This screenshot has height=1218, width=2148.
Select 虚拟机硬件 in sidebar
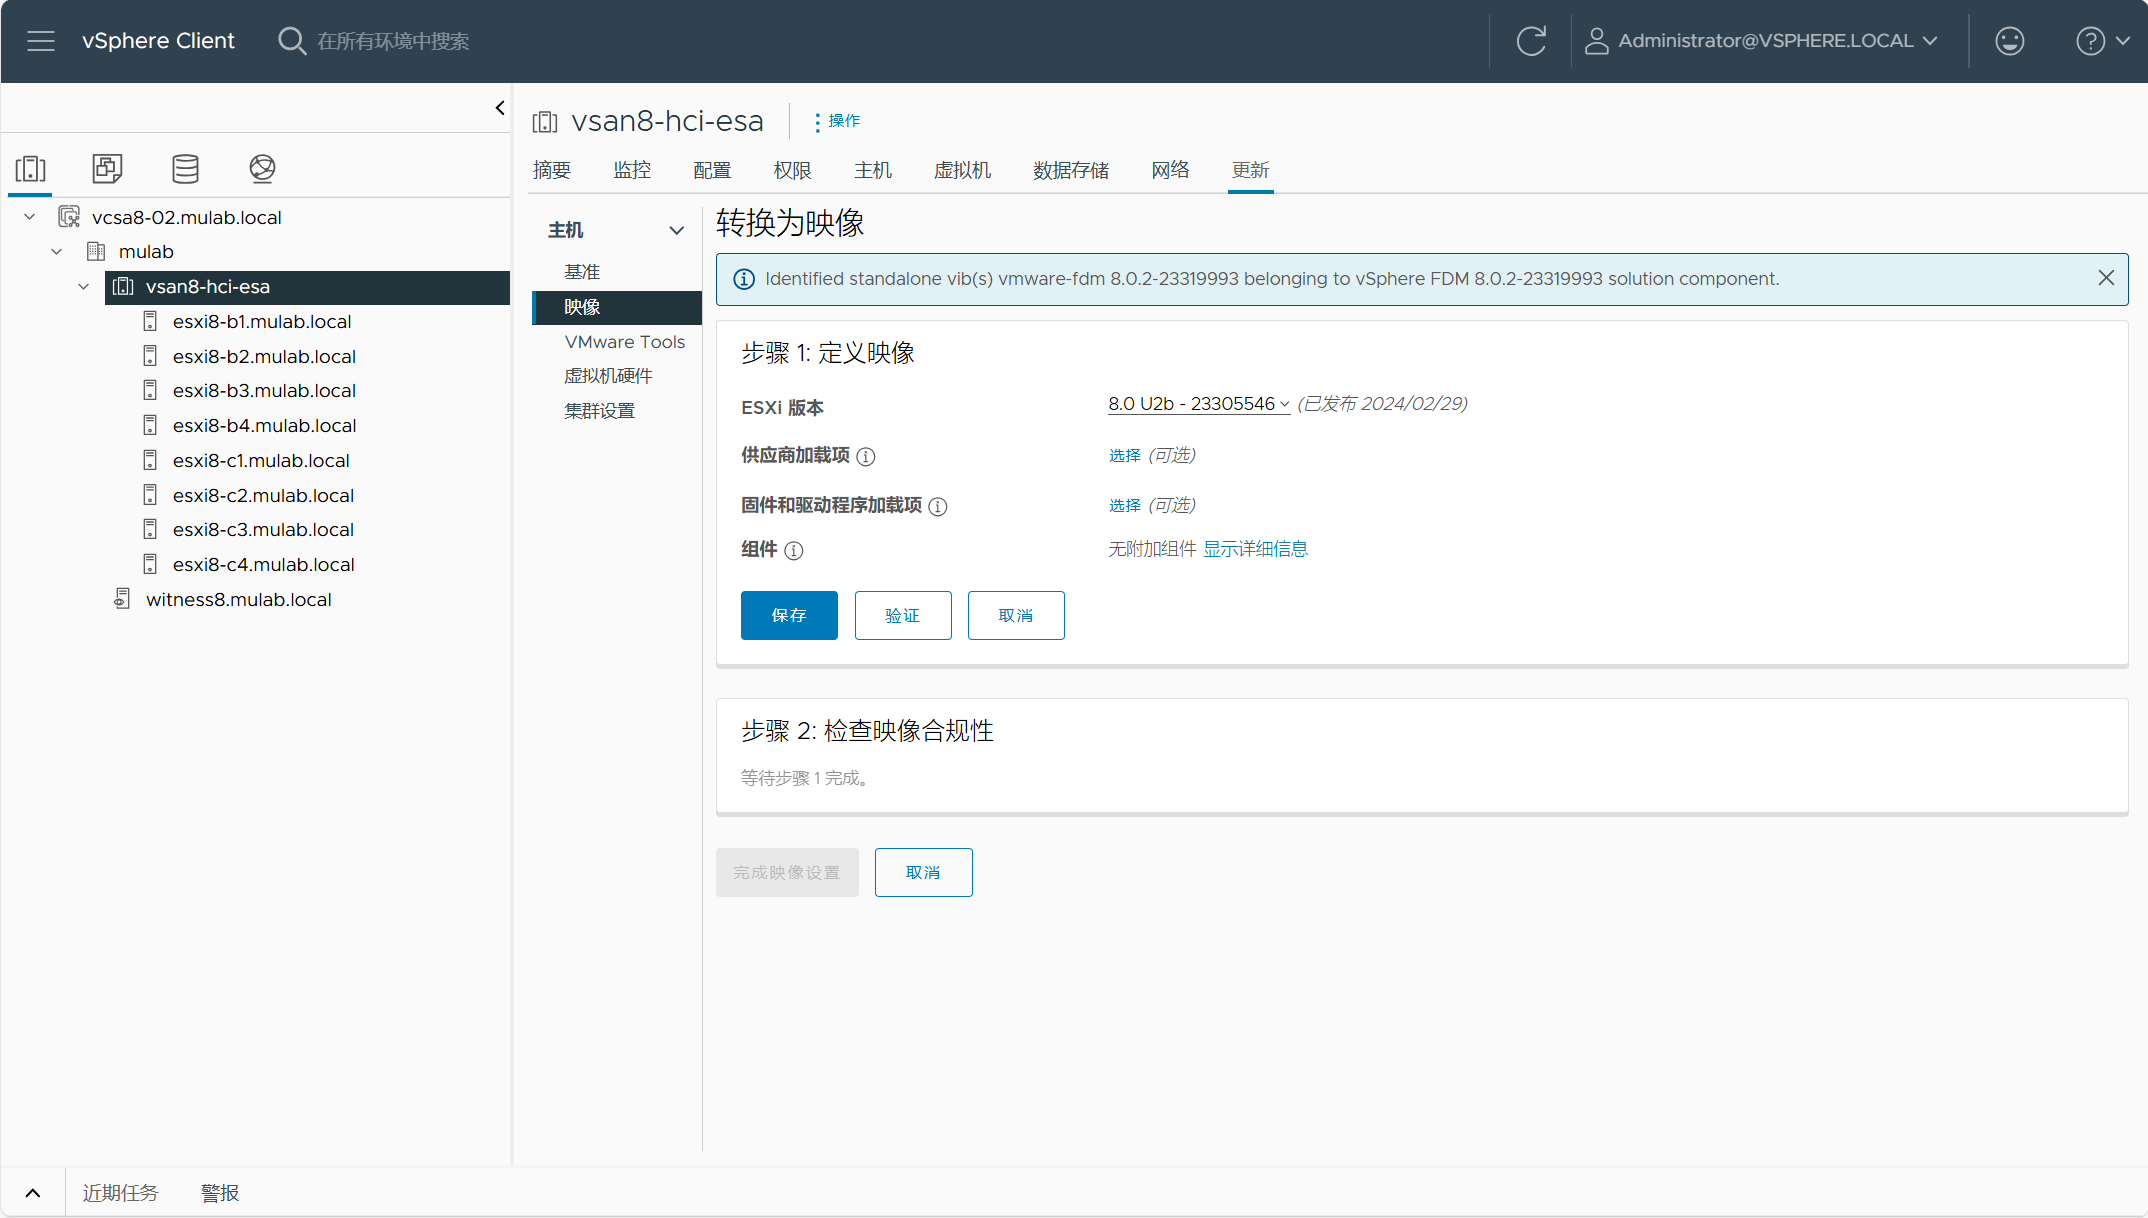608,376
